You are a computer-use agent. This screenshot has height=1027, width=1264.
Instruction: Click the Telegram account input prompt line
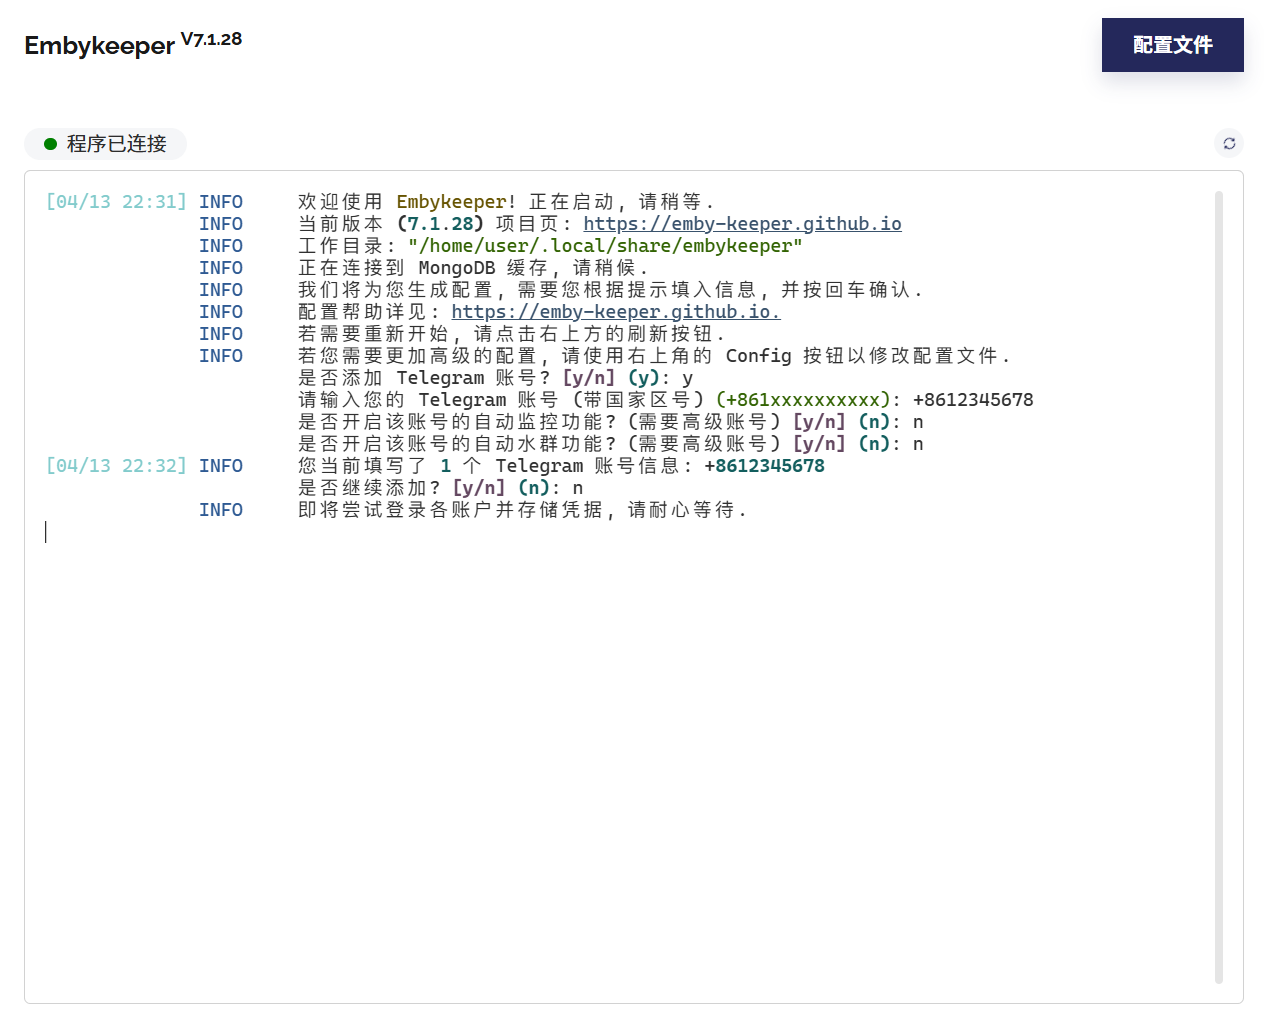point(666,400)
